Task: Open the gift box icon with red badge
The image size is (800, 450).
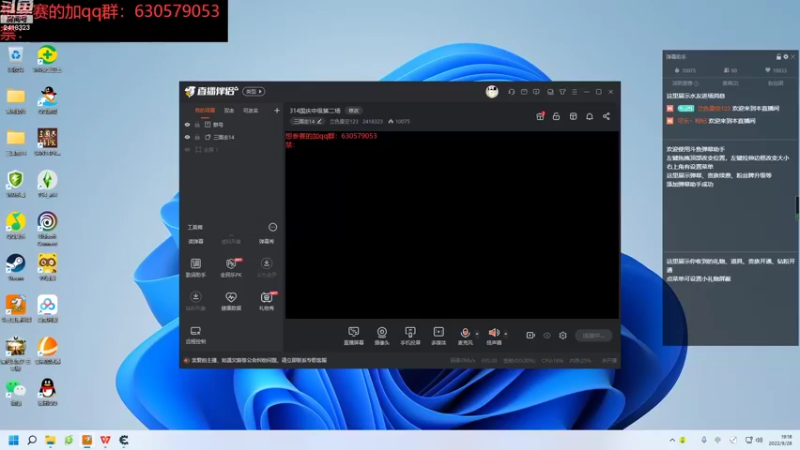Action: [x=540, y=116]
